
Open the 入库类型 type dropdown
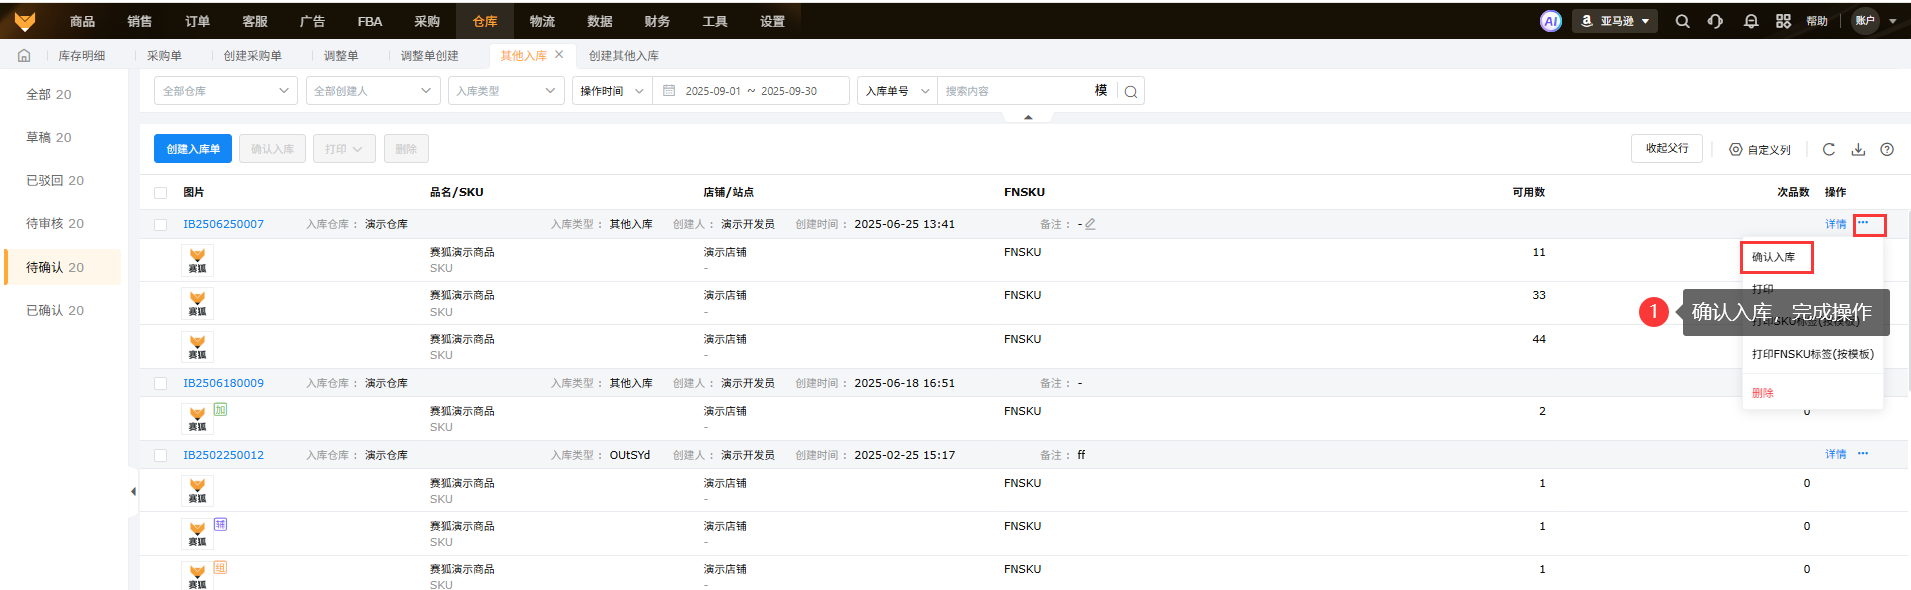click(506, 91)
